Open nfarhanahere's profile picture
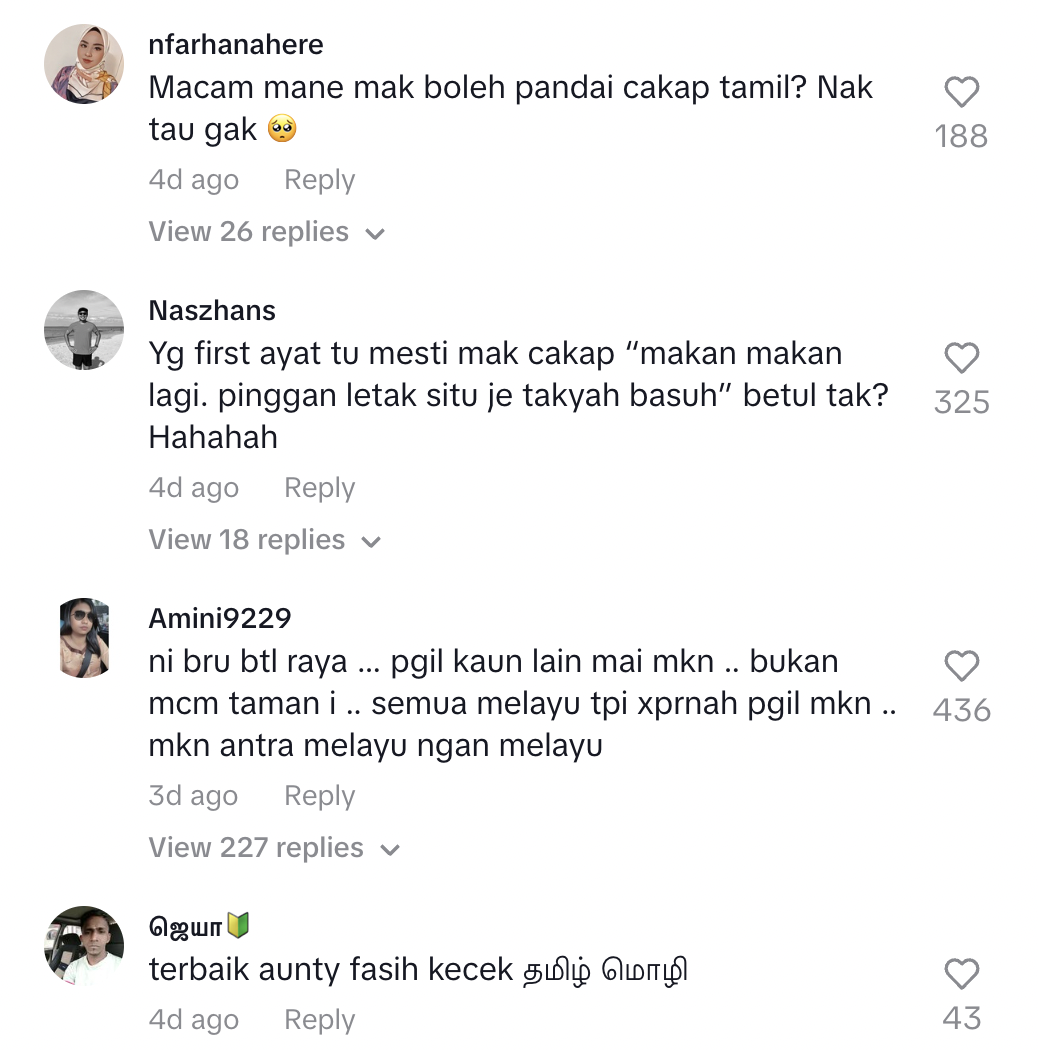Image resolution: width=1038 pixels, height=1050 pixels. pyautogui.click(x=84, y=64)
